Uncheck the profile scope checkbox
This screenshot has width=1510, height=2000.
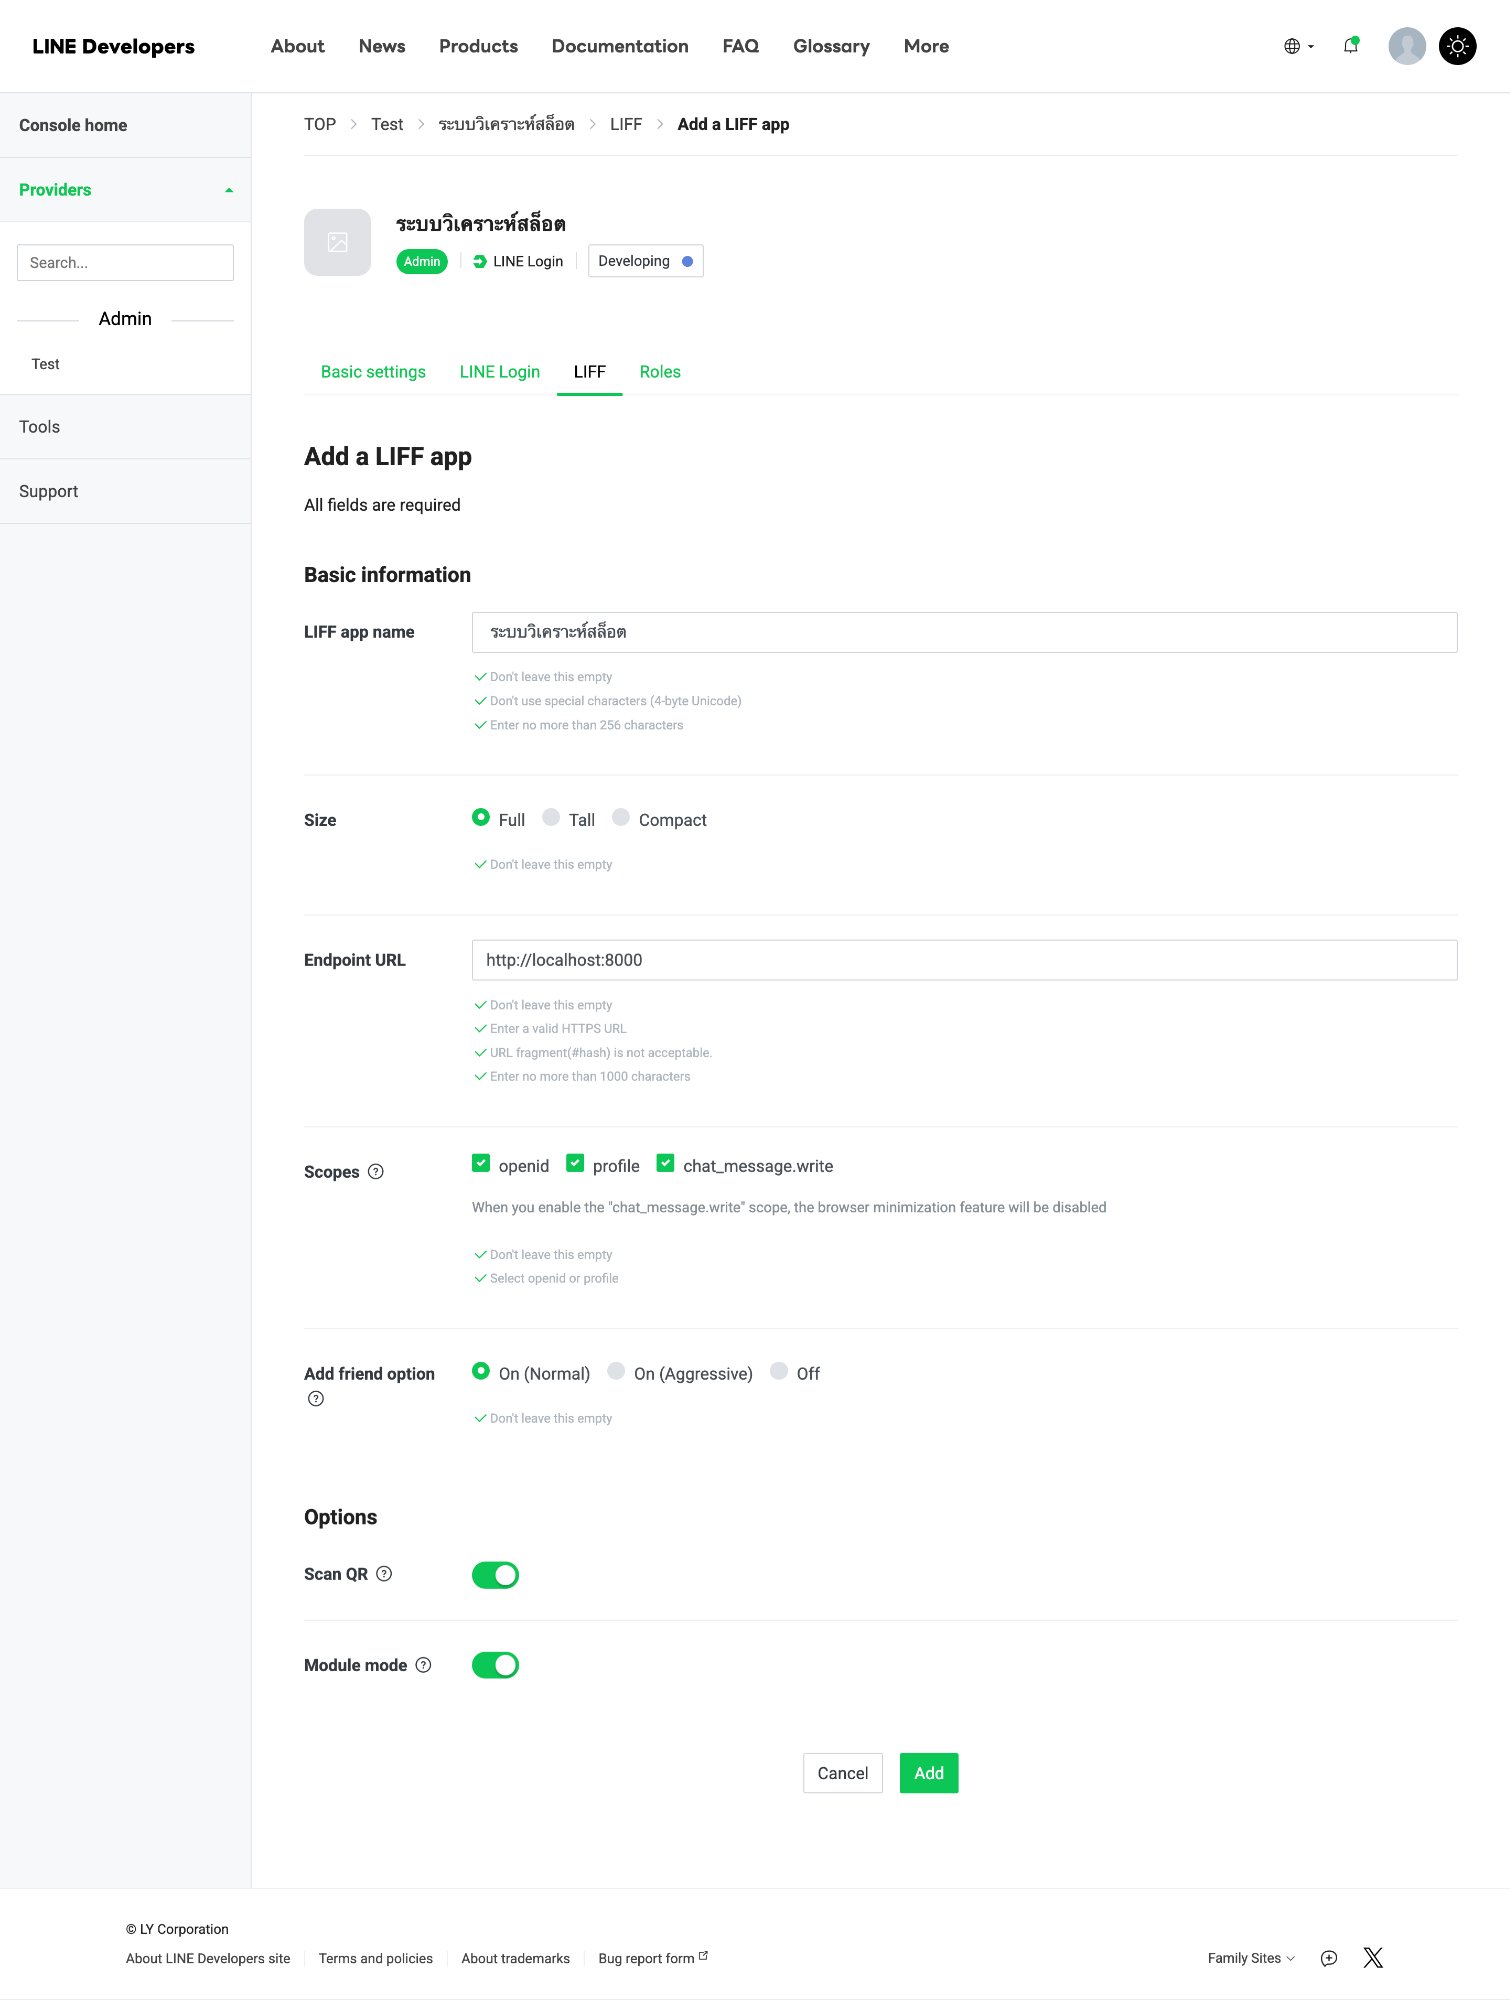point(575,1163)
